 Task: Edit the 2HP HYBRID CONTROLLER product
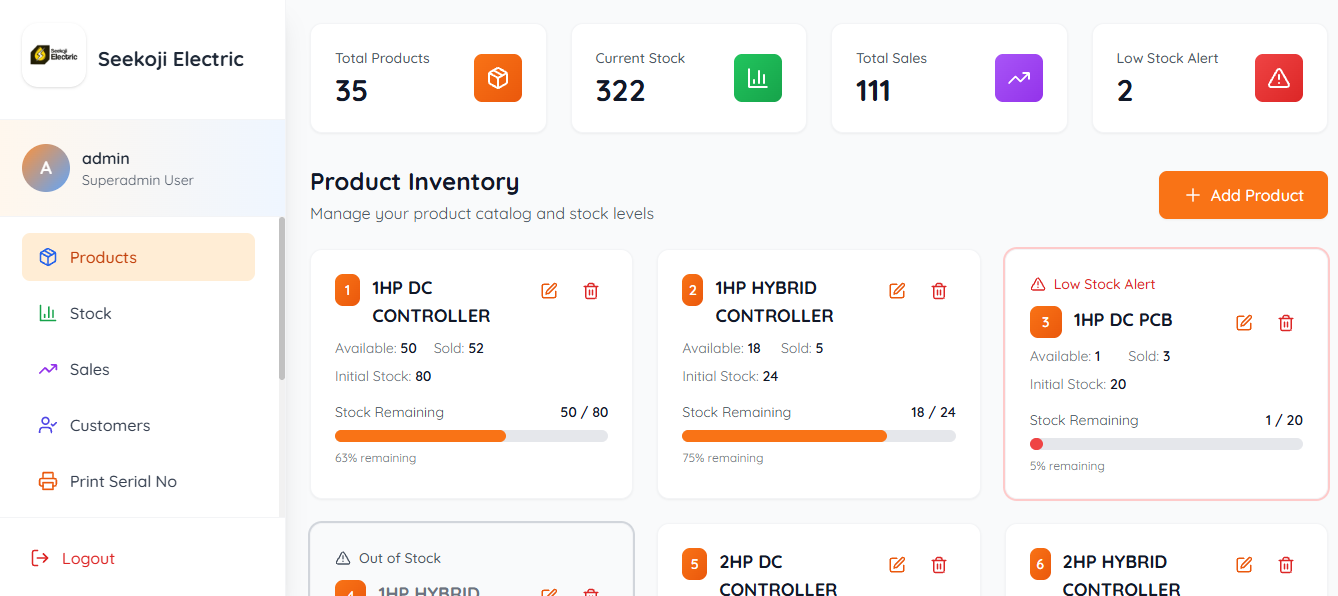coord(1244,565)
